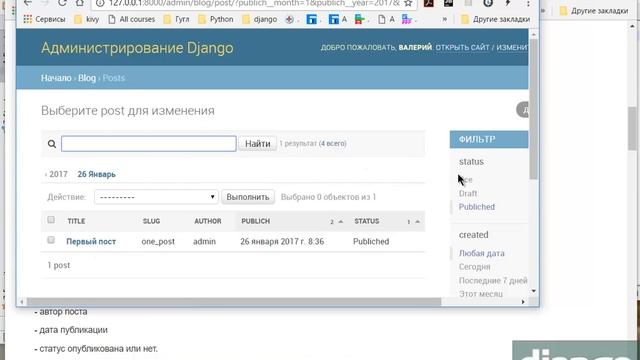Open Другие закладки in the background window
Viewport: 640px width, 360px height.
(594, 11)
